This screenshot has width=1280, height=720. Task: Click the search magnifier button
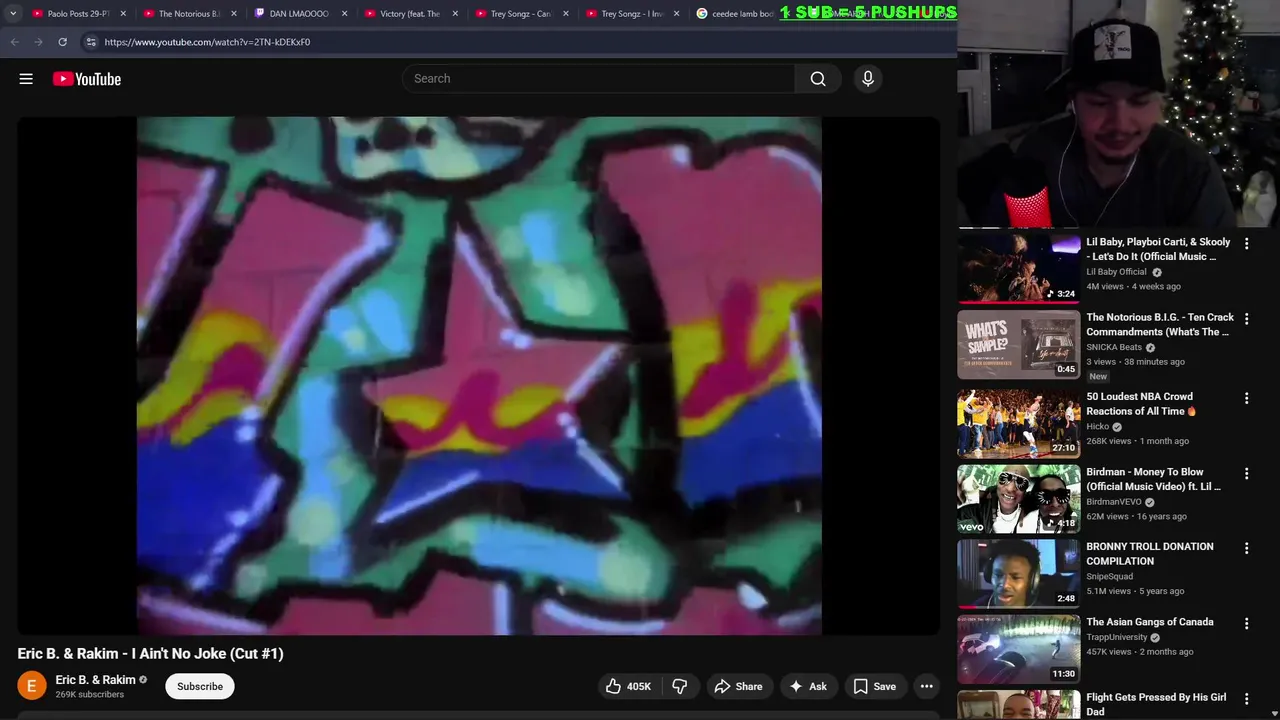click(x=818, y=79)
